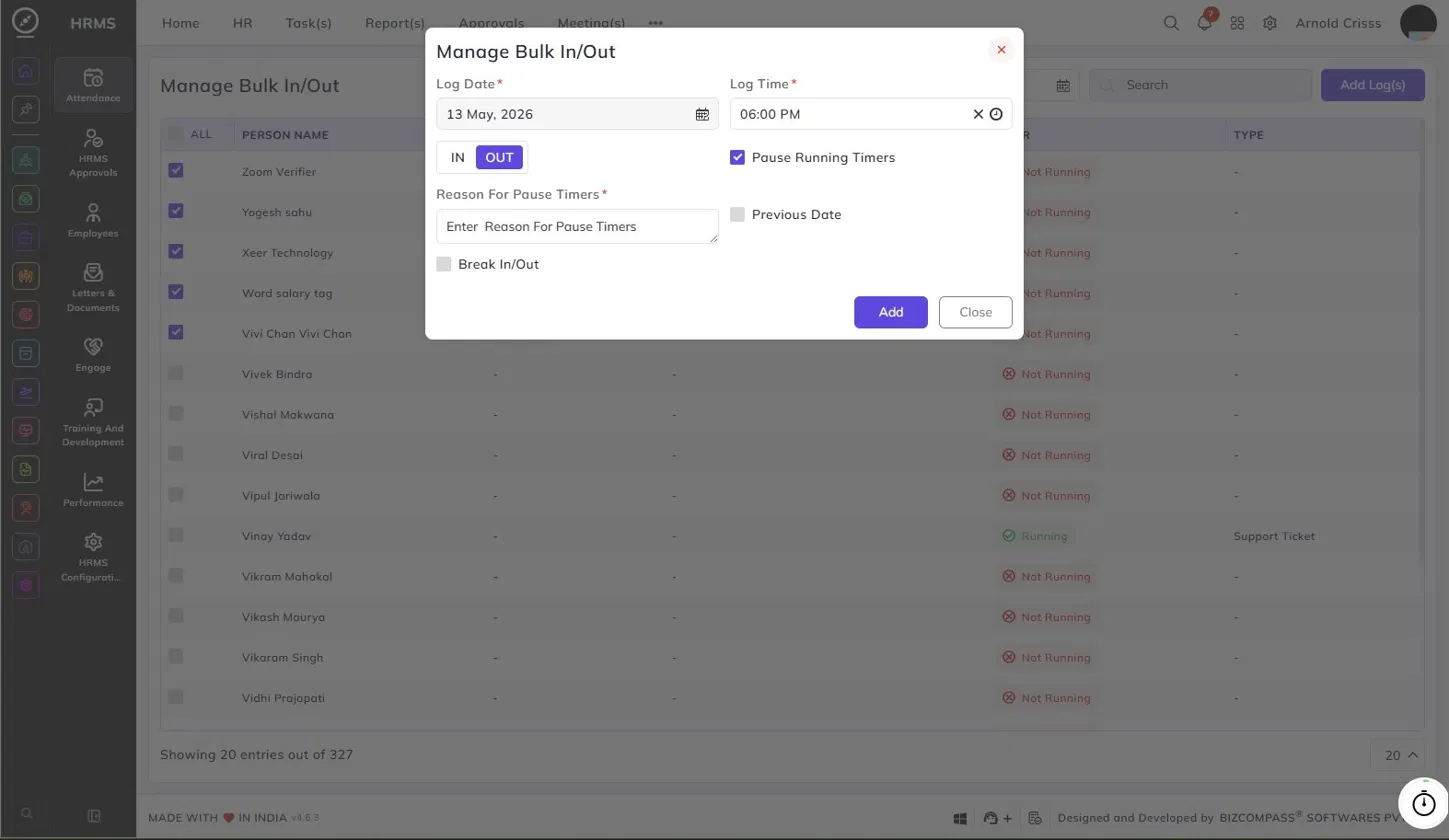The width and height of the screenshot is (1449, 840).
Task: Click the Running status of Vinay Yadav
Action: click(1035, 536)
